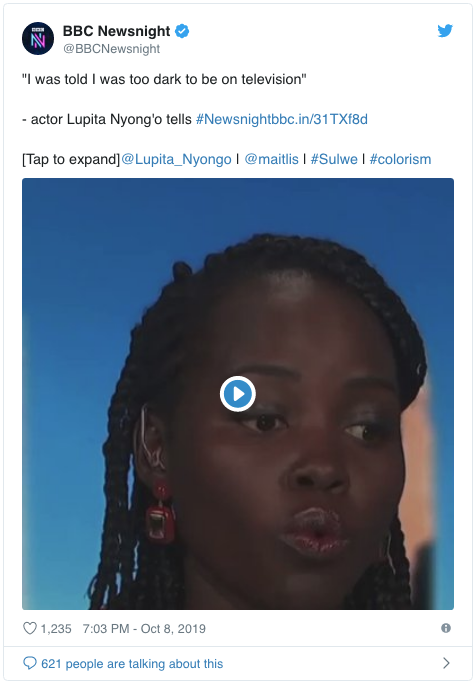Like the tweet with heart icon
Screen dimensions: 476x684
[30, 628]
